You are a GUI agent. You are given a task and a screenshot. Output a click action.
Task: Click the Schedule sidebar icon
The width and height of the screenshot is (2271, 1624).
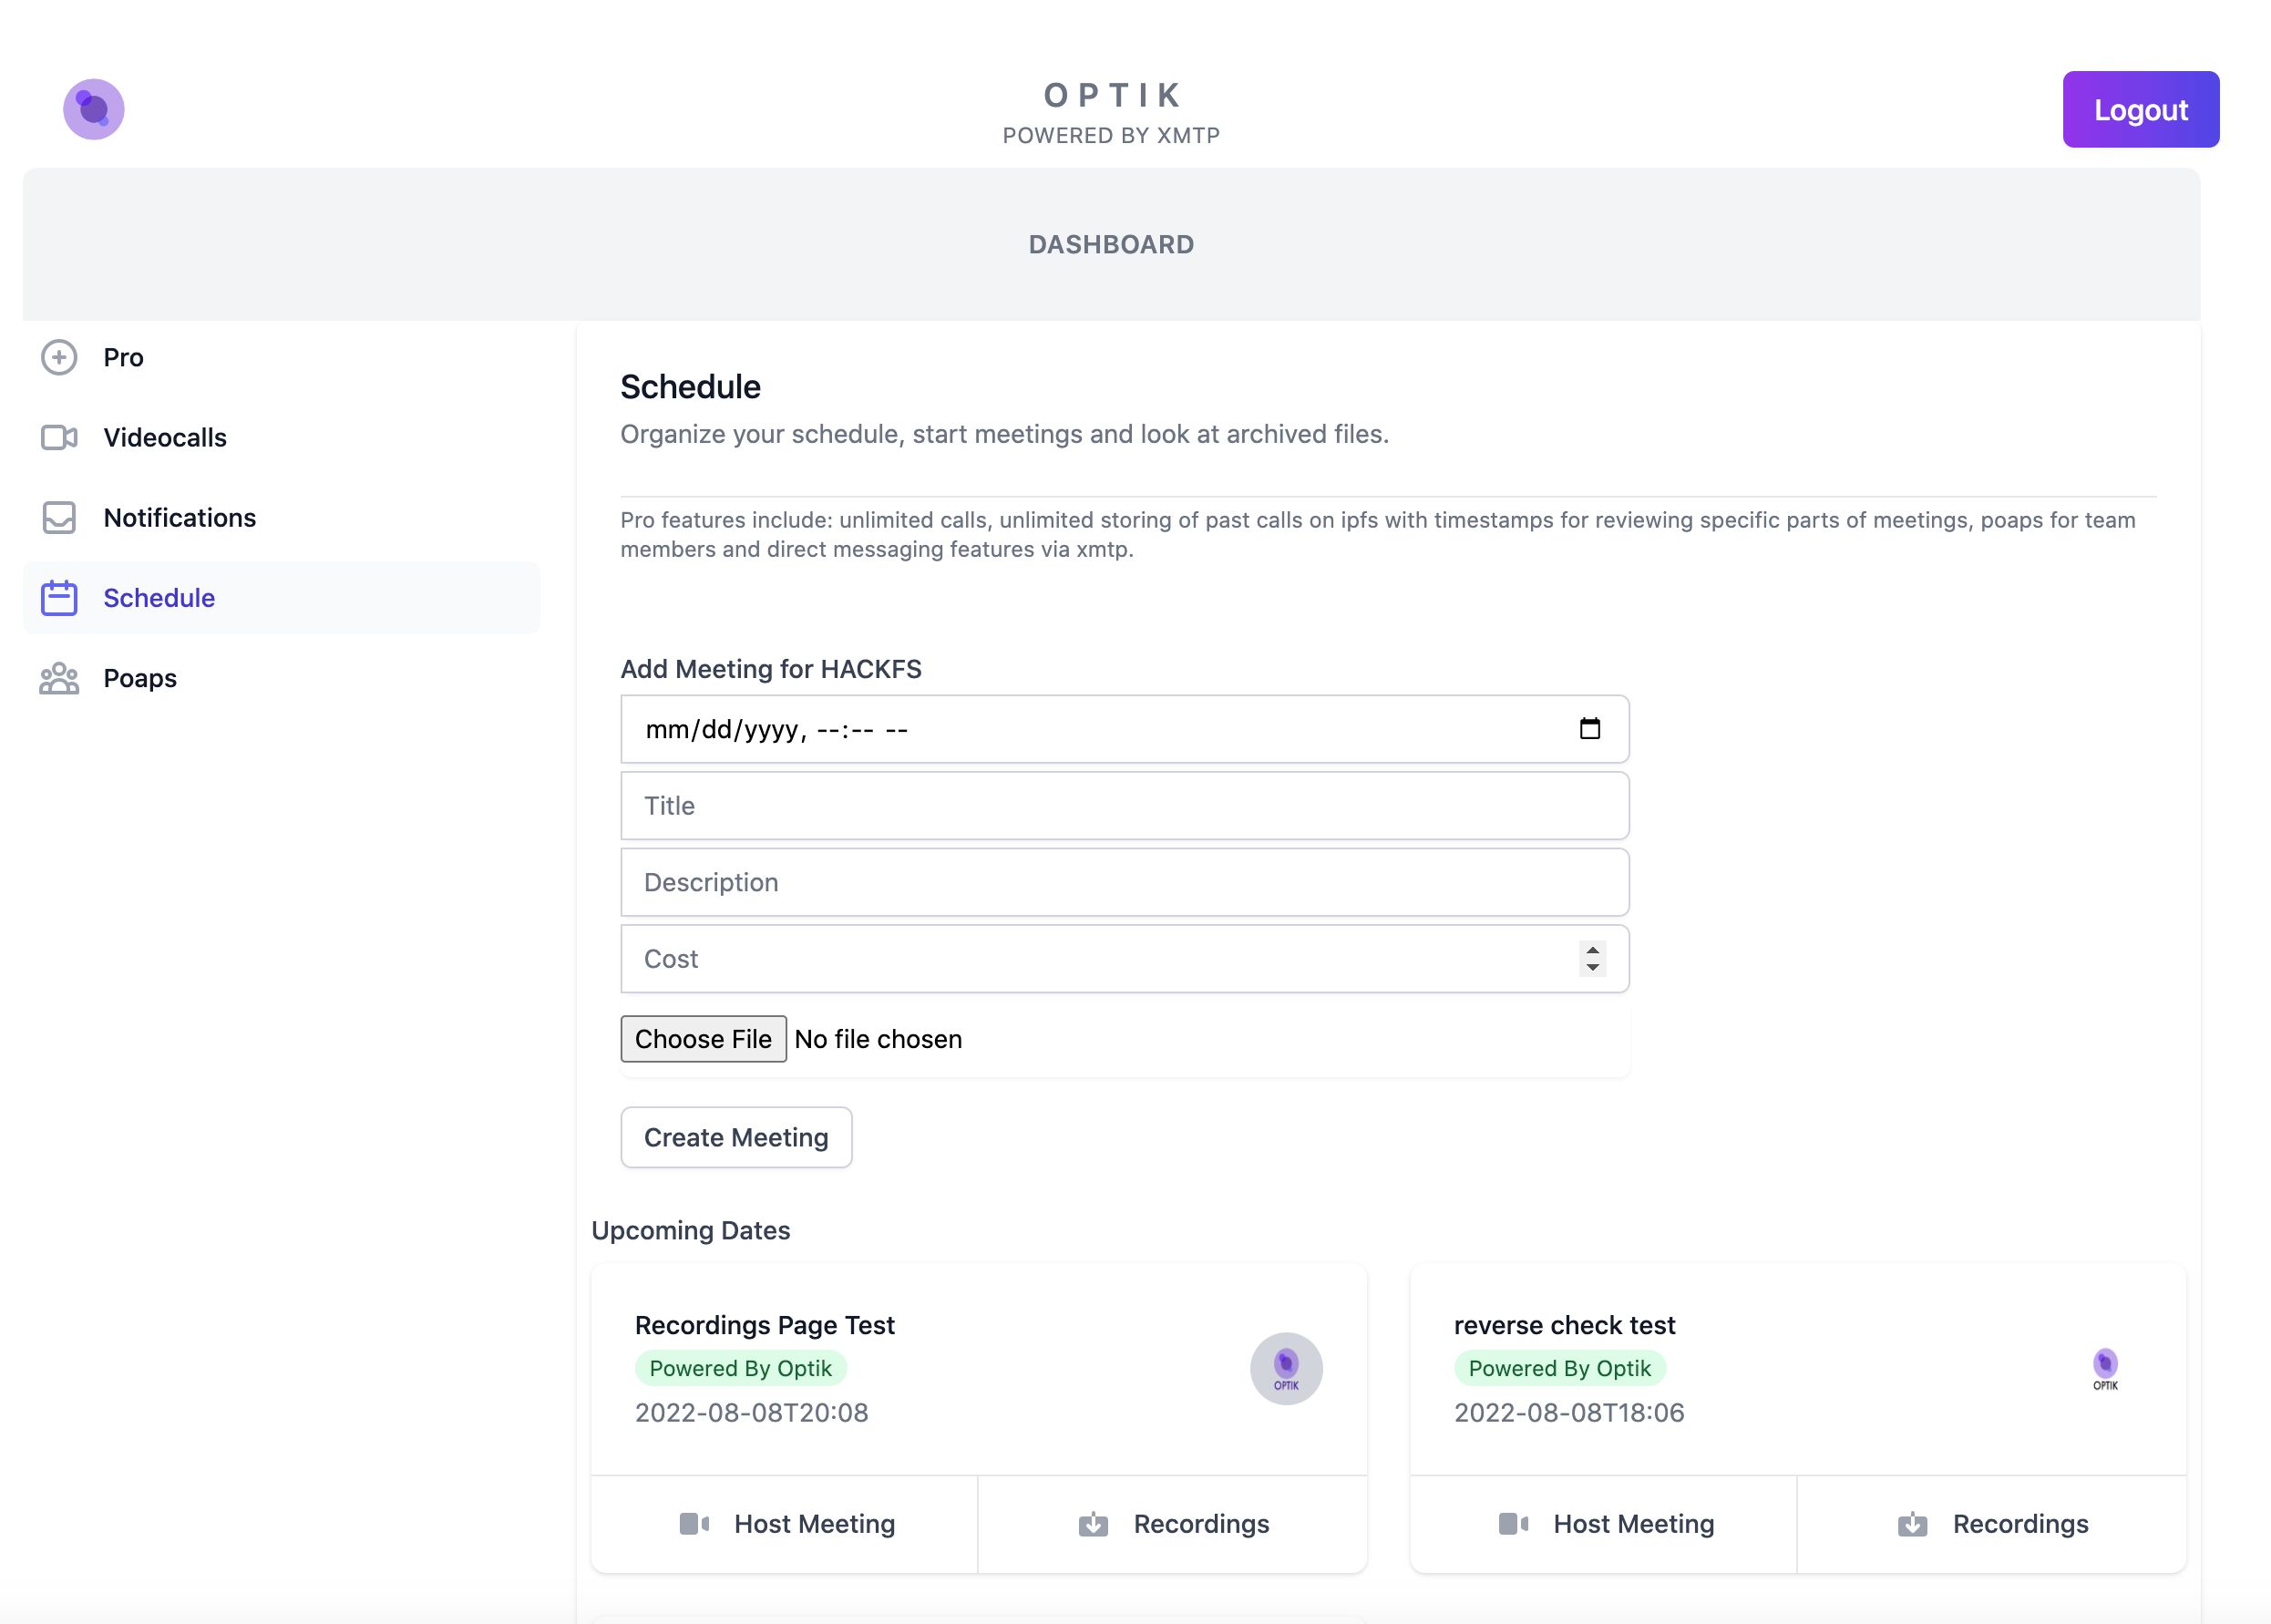[x=58, y=596]
